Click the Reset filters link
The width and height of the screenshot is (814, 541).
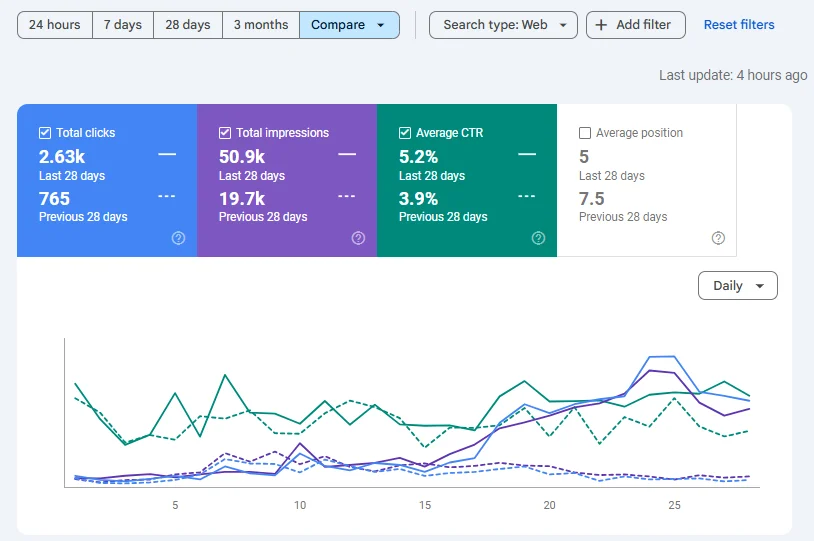click(739, 25)
